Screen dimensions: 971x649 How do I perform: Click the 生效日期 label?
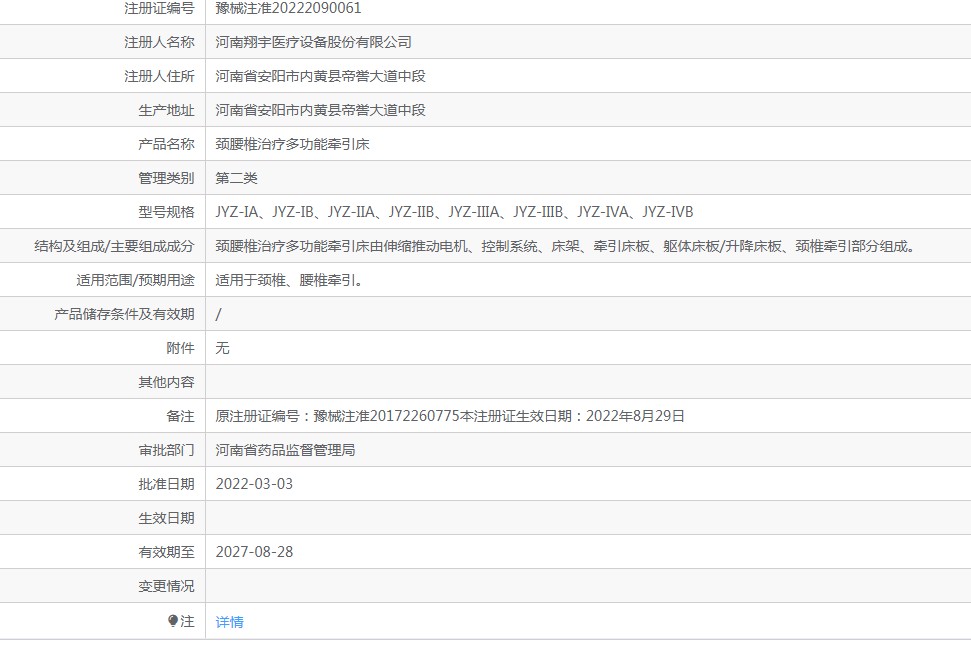click(166, 518)
